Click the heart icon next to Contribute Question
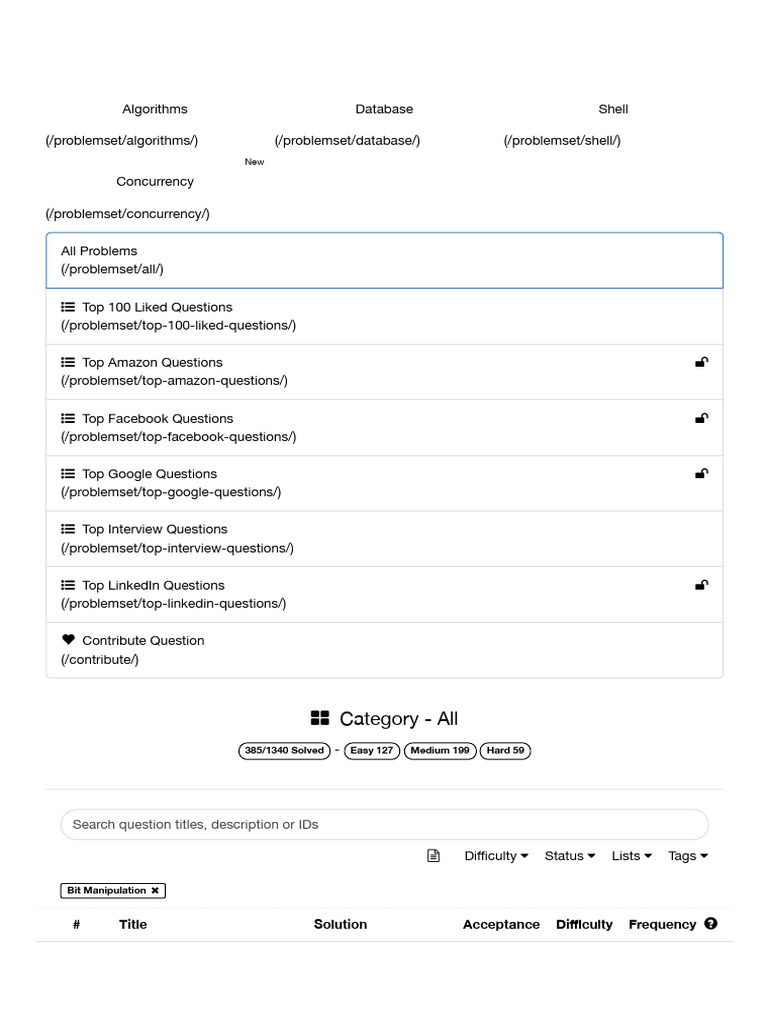The height and width of the screenshot is (1024, 768). 68,640
